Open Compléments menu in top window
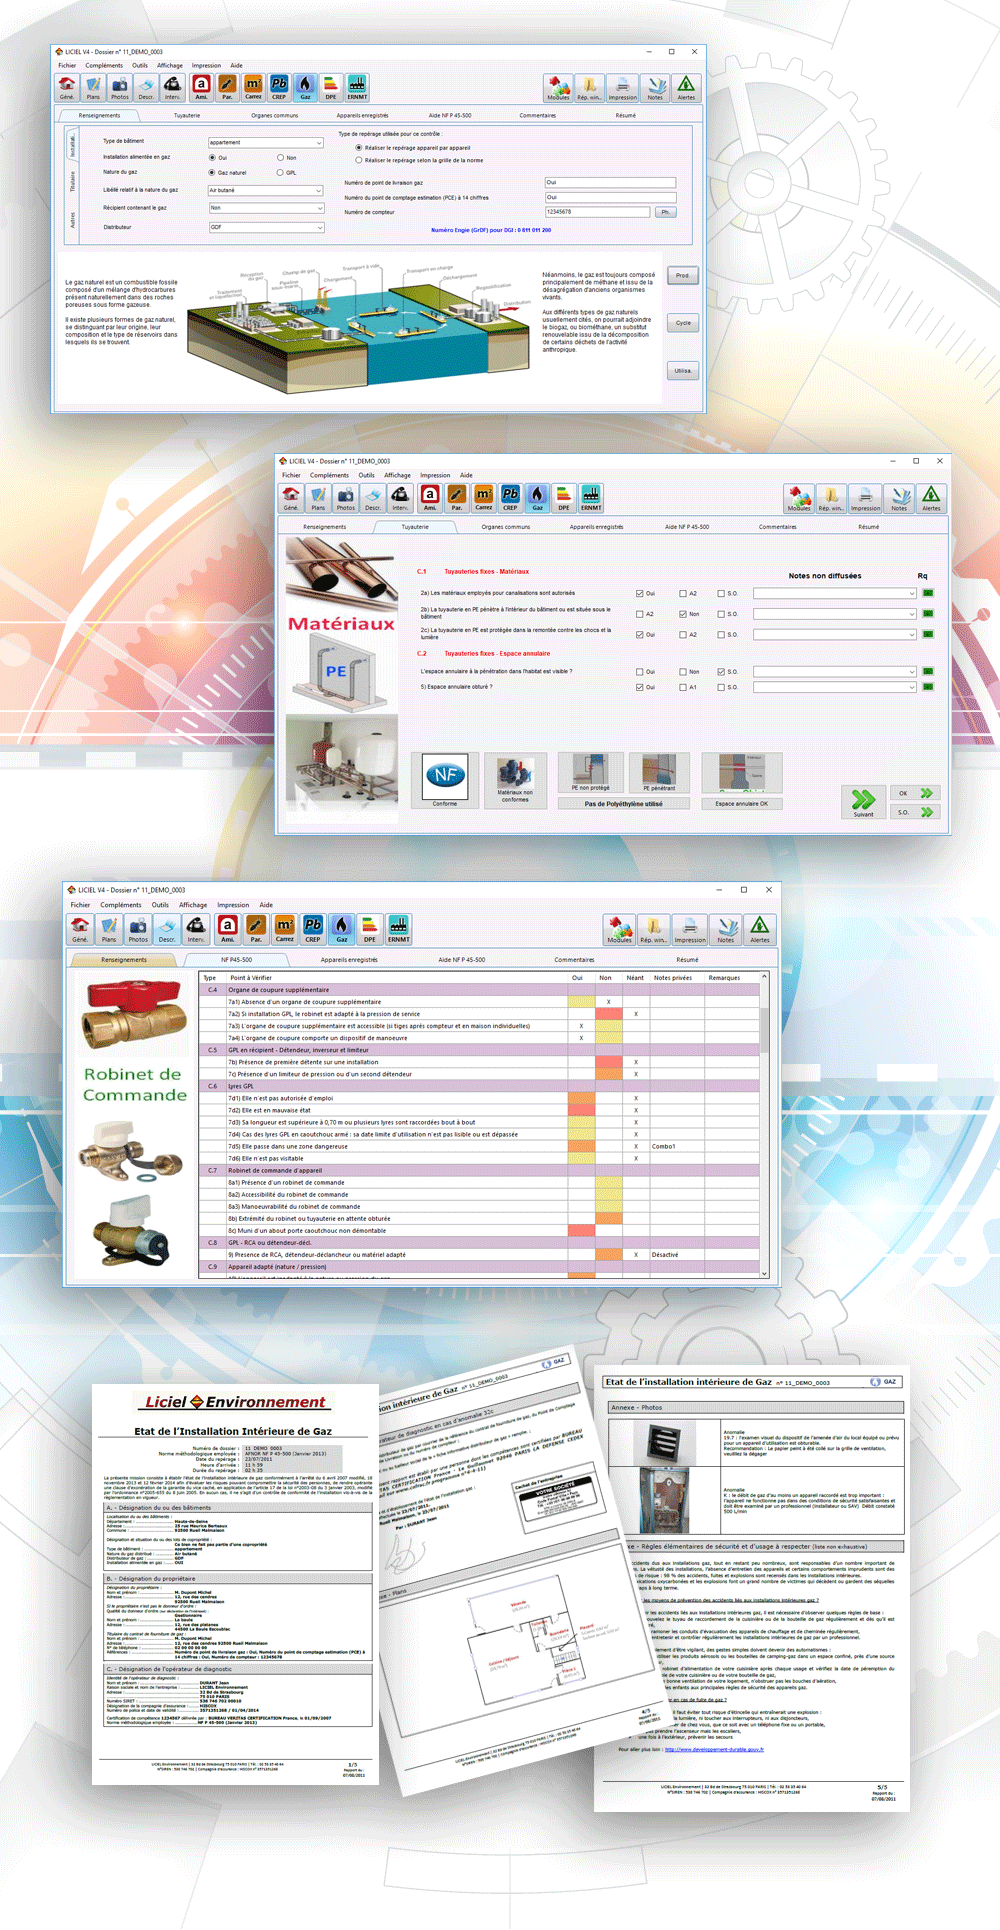The image size is (1000, 1930). click(x=104, y=65)
